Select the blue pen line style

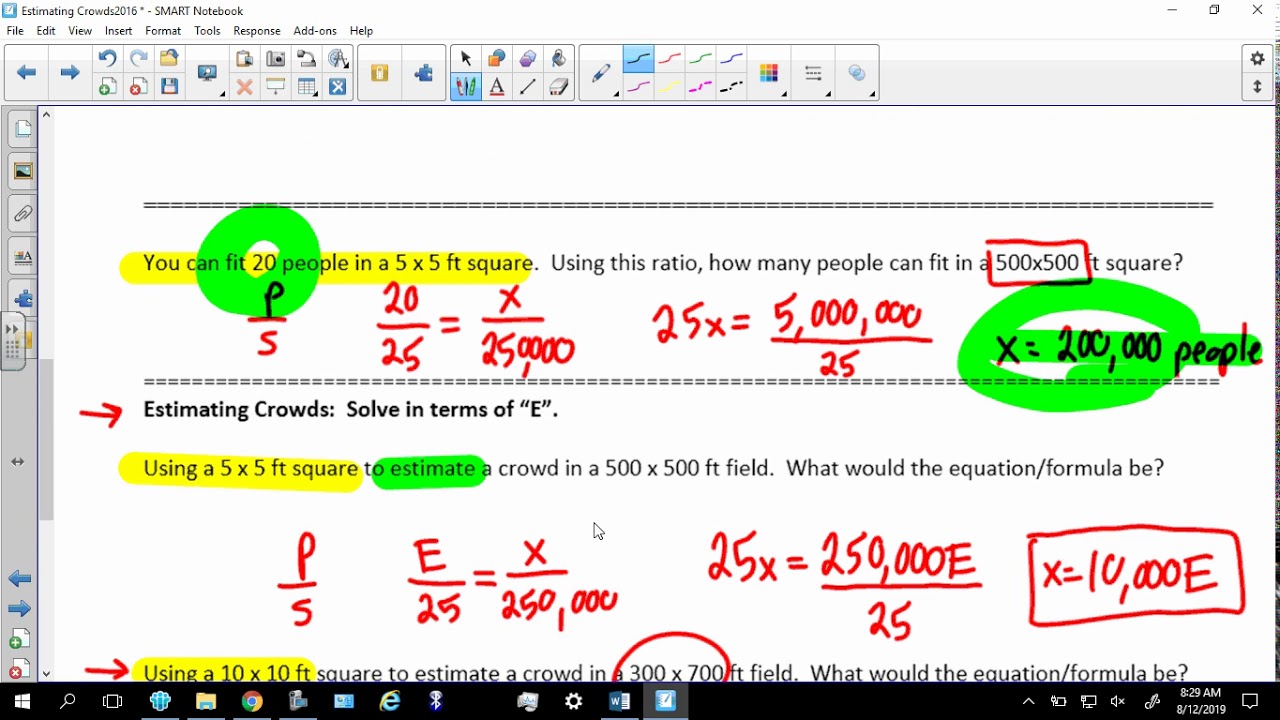coord(732,59)
